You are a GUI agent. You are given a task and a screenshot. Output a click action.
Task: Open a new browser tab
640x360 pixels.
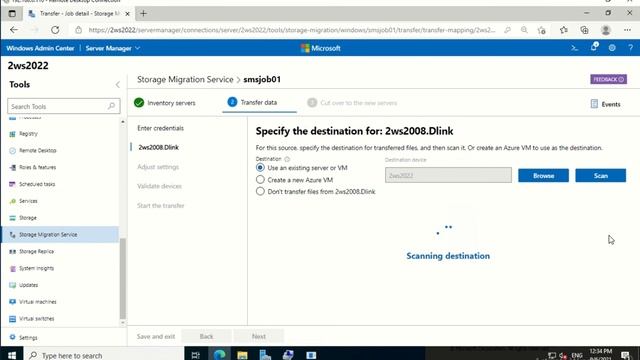tap(143, 13)
